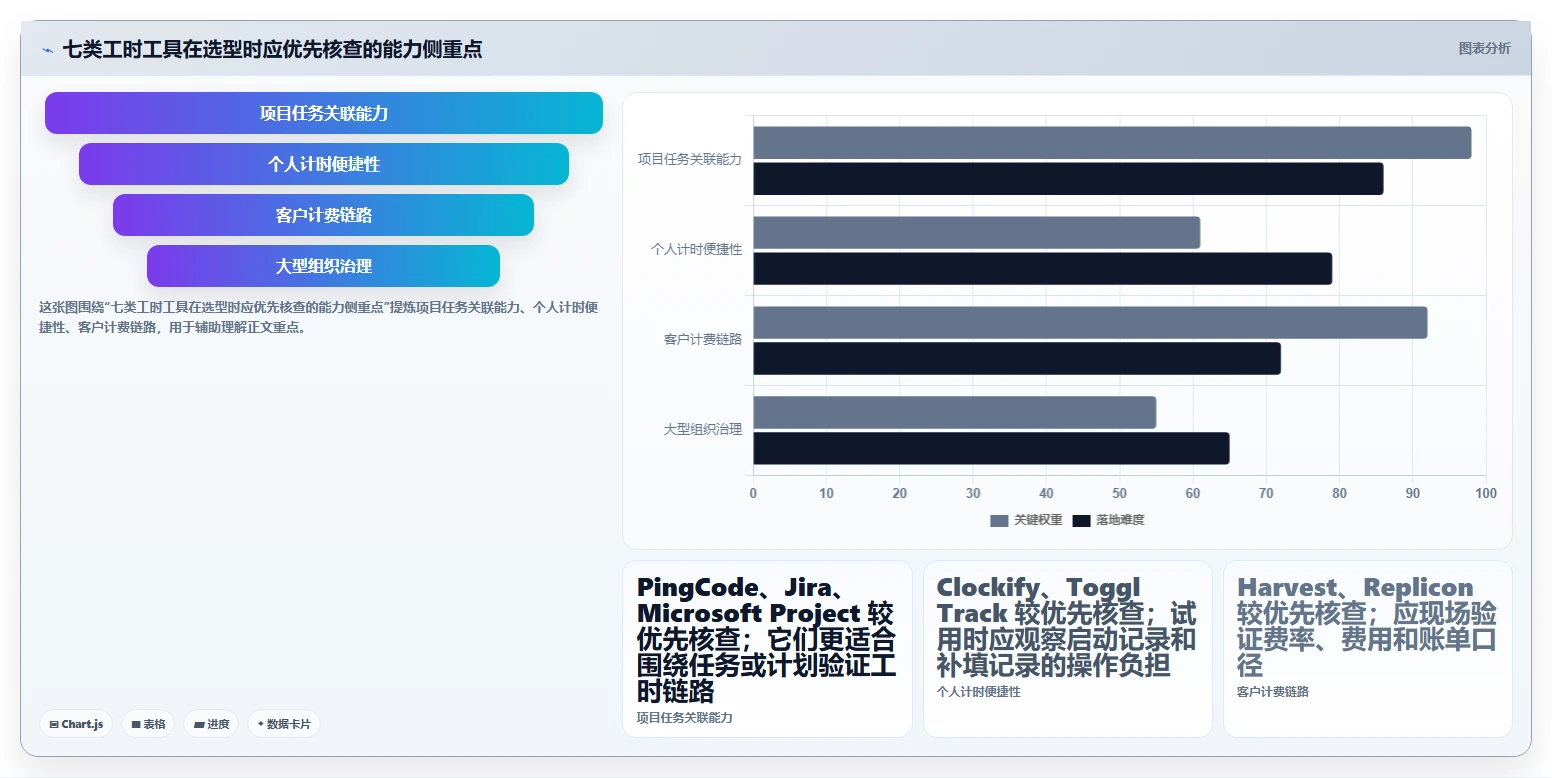Click the x-axis tick value 100
Image resolution: width=1552 pixels, height=778 pixels.
click(x=1486, y=493)
